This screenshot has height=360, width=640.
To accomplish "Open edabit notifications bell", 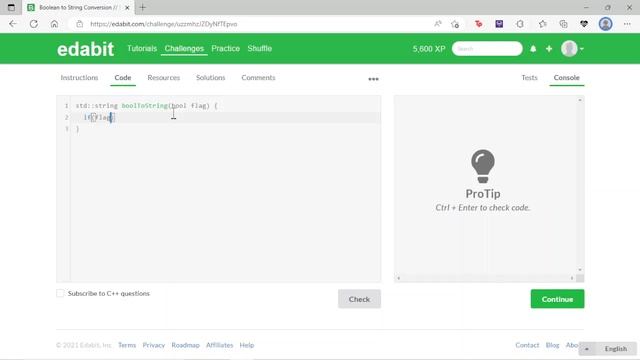I will point(533,49).
